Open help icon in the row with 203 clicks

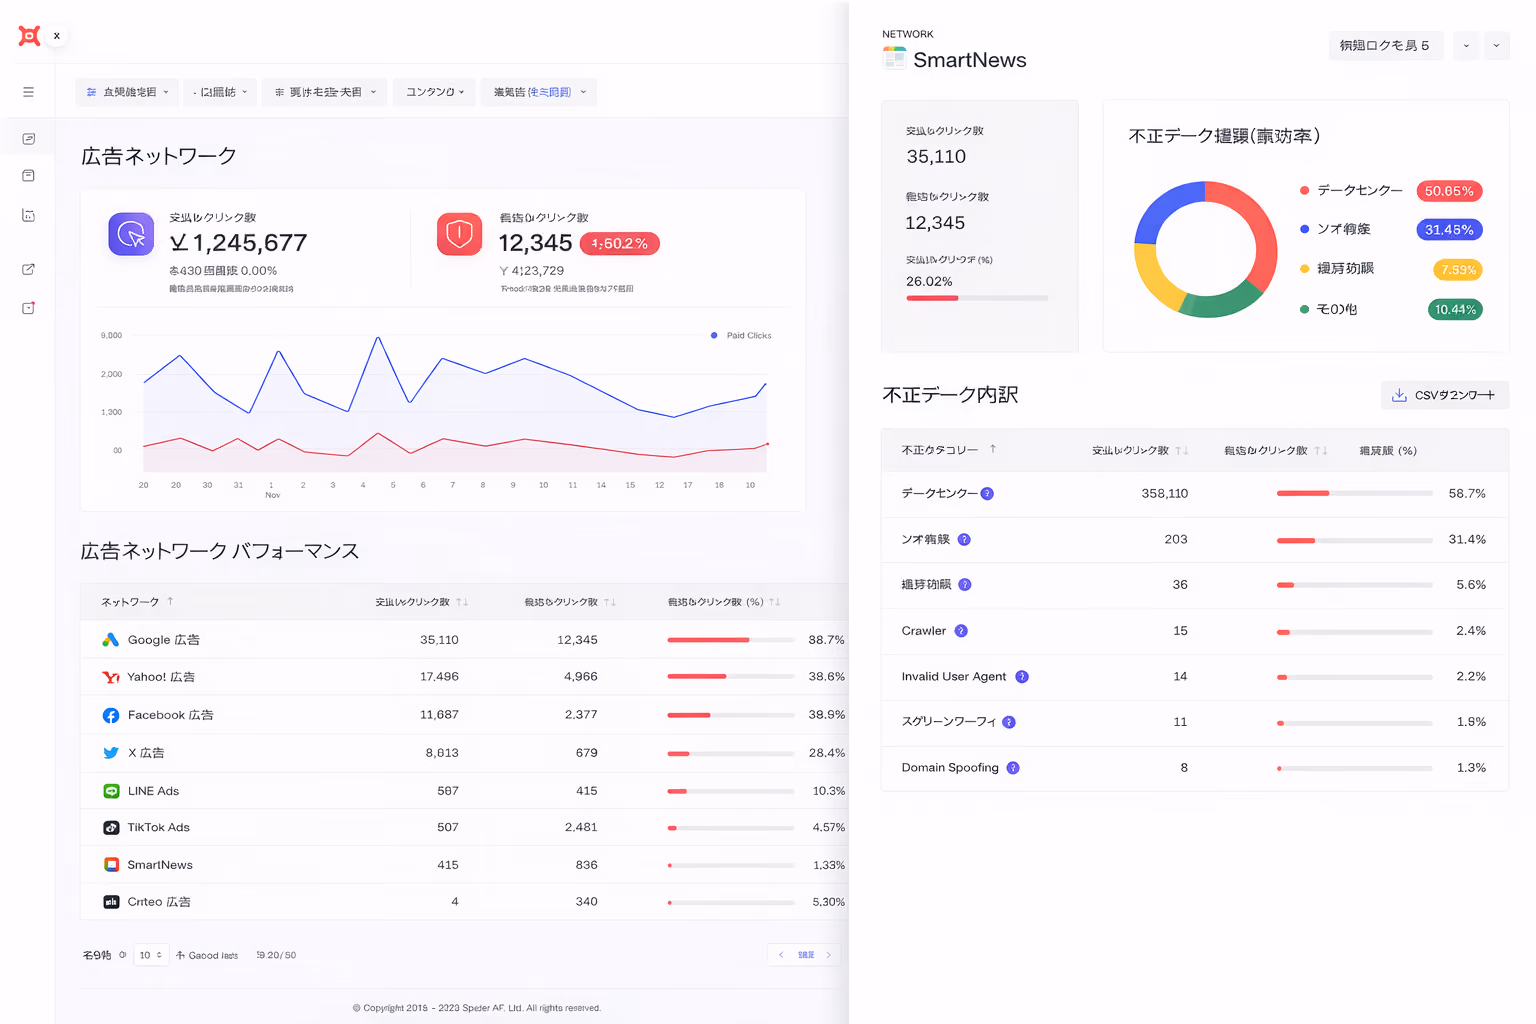[x=964, y=540]
